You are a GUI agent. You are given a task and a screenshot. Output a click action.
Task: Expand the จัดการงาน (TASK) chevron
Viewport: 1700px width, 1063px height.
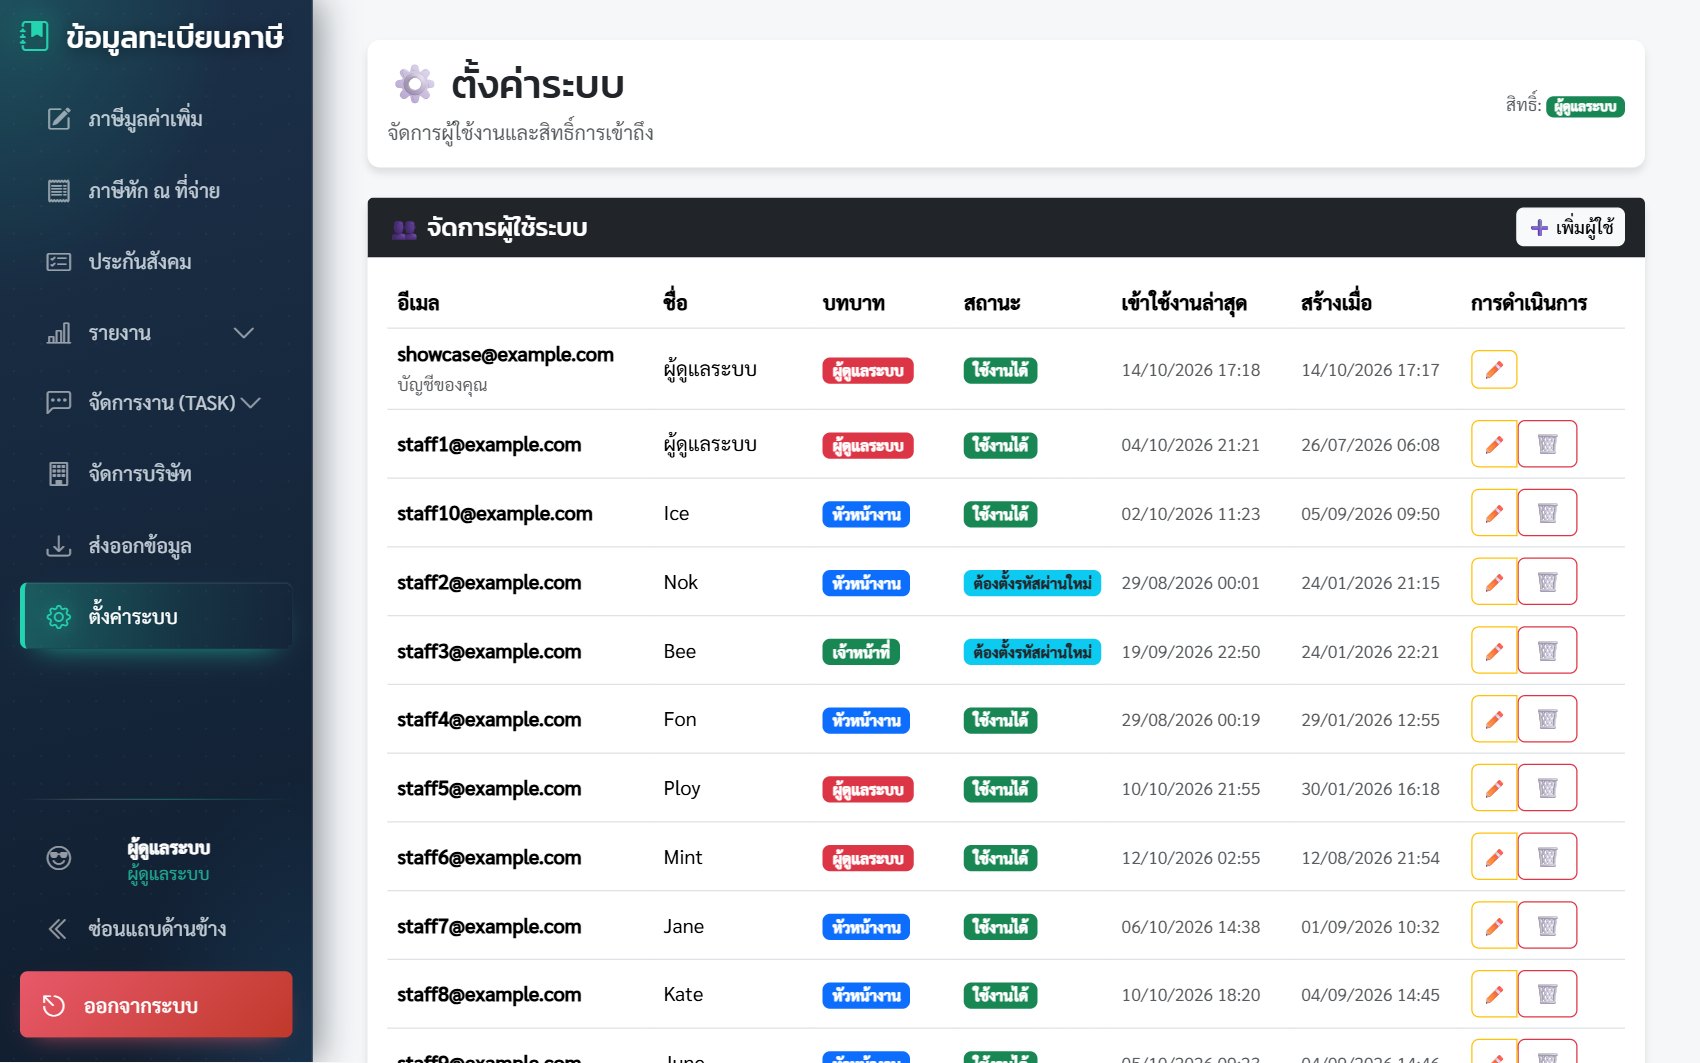pos(250,403)
